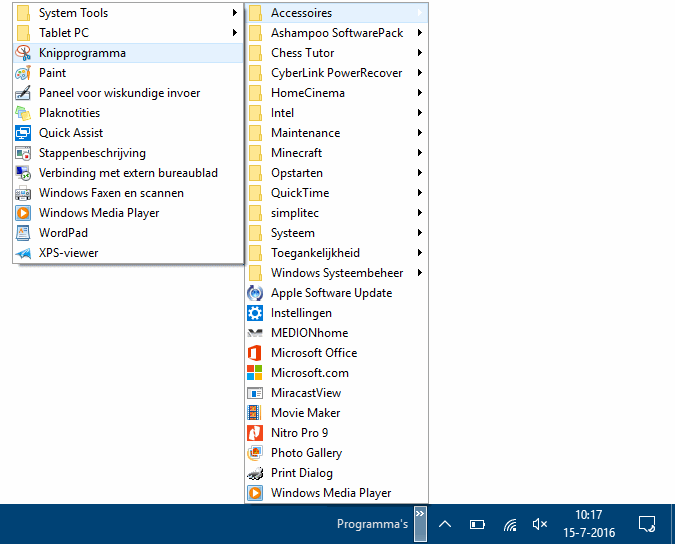Expand Ashampoo SoftwarePack submenu arrow

[420, 33]
